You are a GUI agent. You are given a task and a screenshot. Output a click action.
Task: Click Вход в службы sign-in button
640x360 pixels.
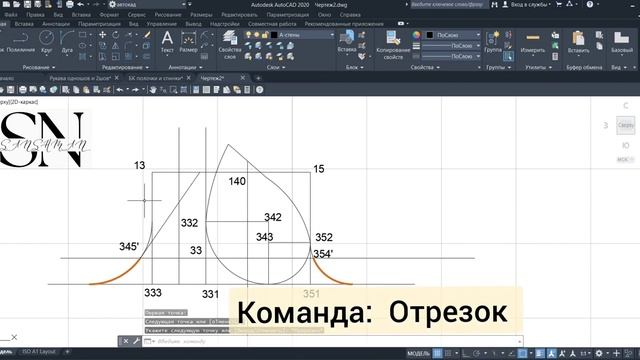click(527, 4)
